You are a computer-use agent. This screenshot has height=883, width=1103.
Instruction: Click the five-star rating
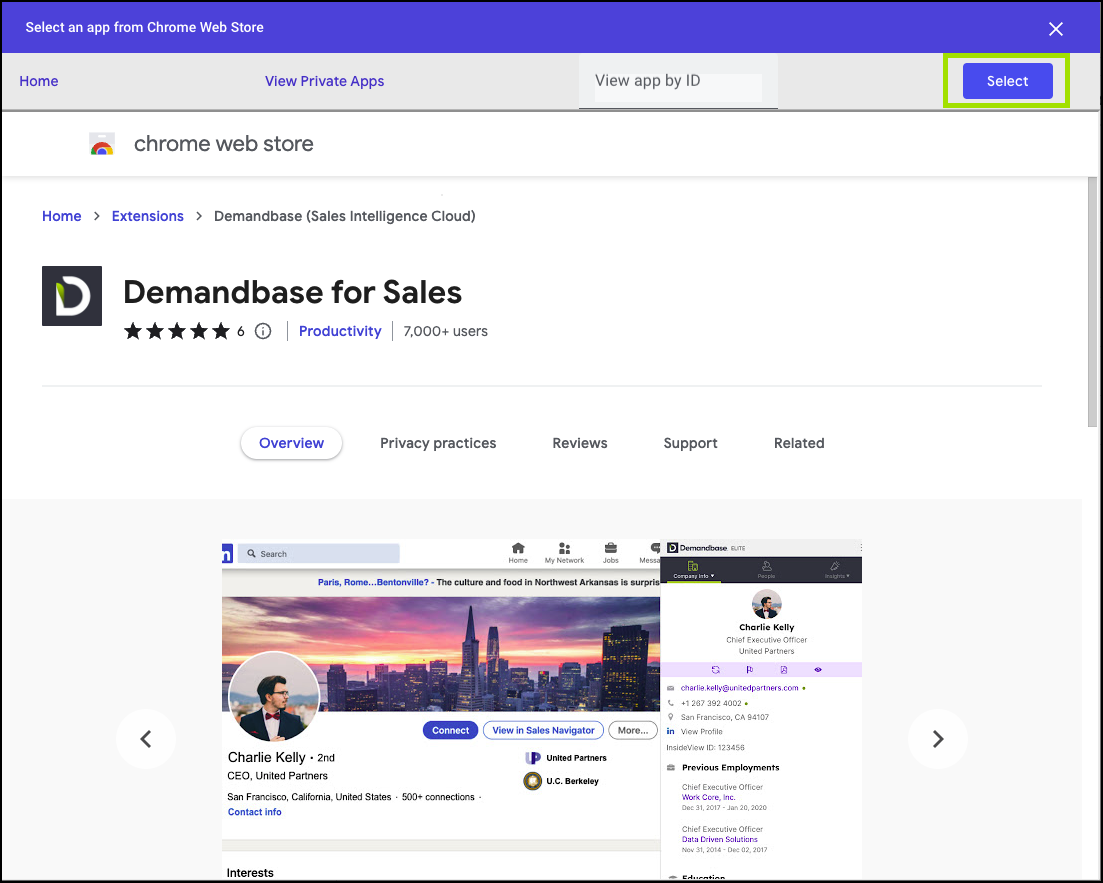[177, 331]
